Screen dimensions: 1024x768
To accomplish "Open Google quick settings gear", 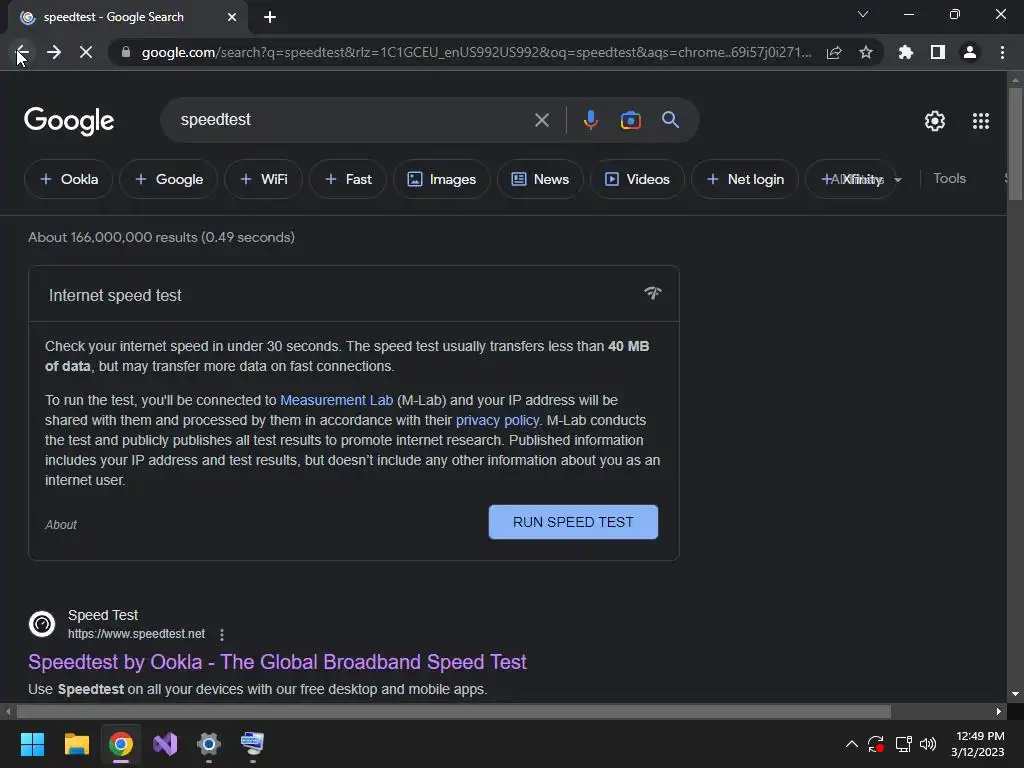I will (x=935, y=121).
